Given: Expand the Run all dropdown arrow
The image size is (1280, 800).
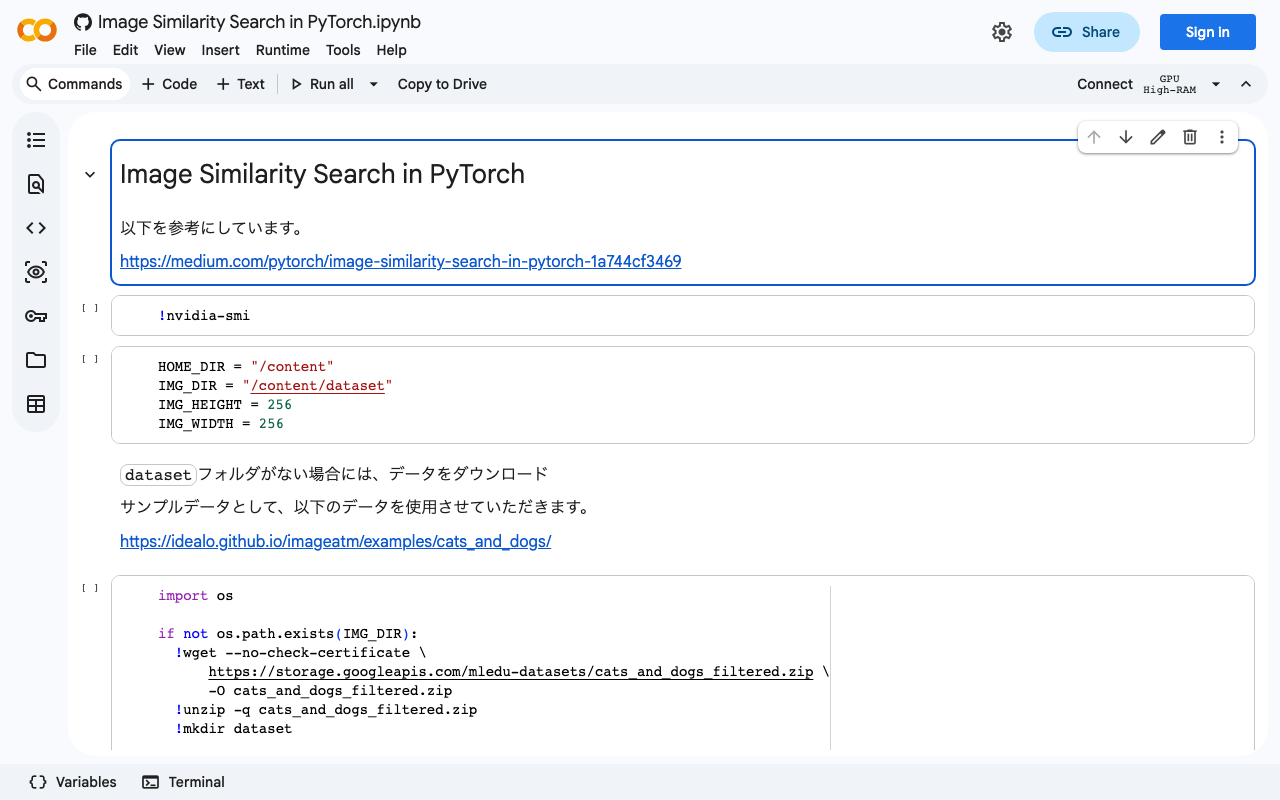Looking at the screenshot, I should (373, 84).
